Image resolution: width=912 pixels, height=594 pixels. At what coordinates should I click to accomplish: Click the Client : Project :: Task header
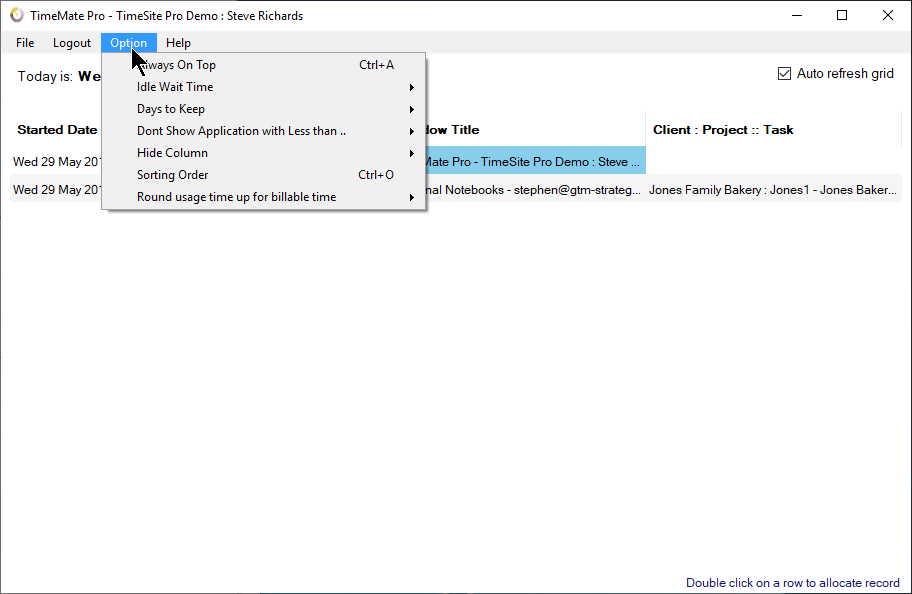click(723, 130)
